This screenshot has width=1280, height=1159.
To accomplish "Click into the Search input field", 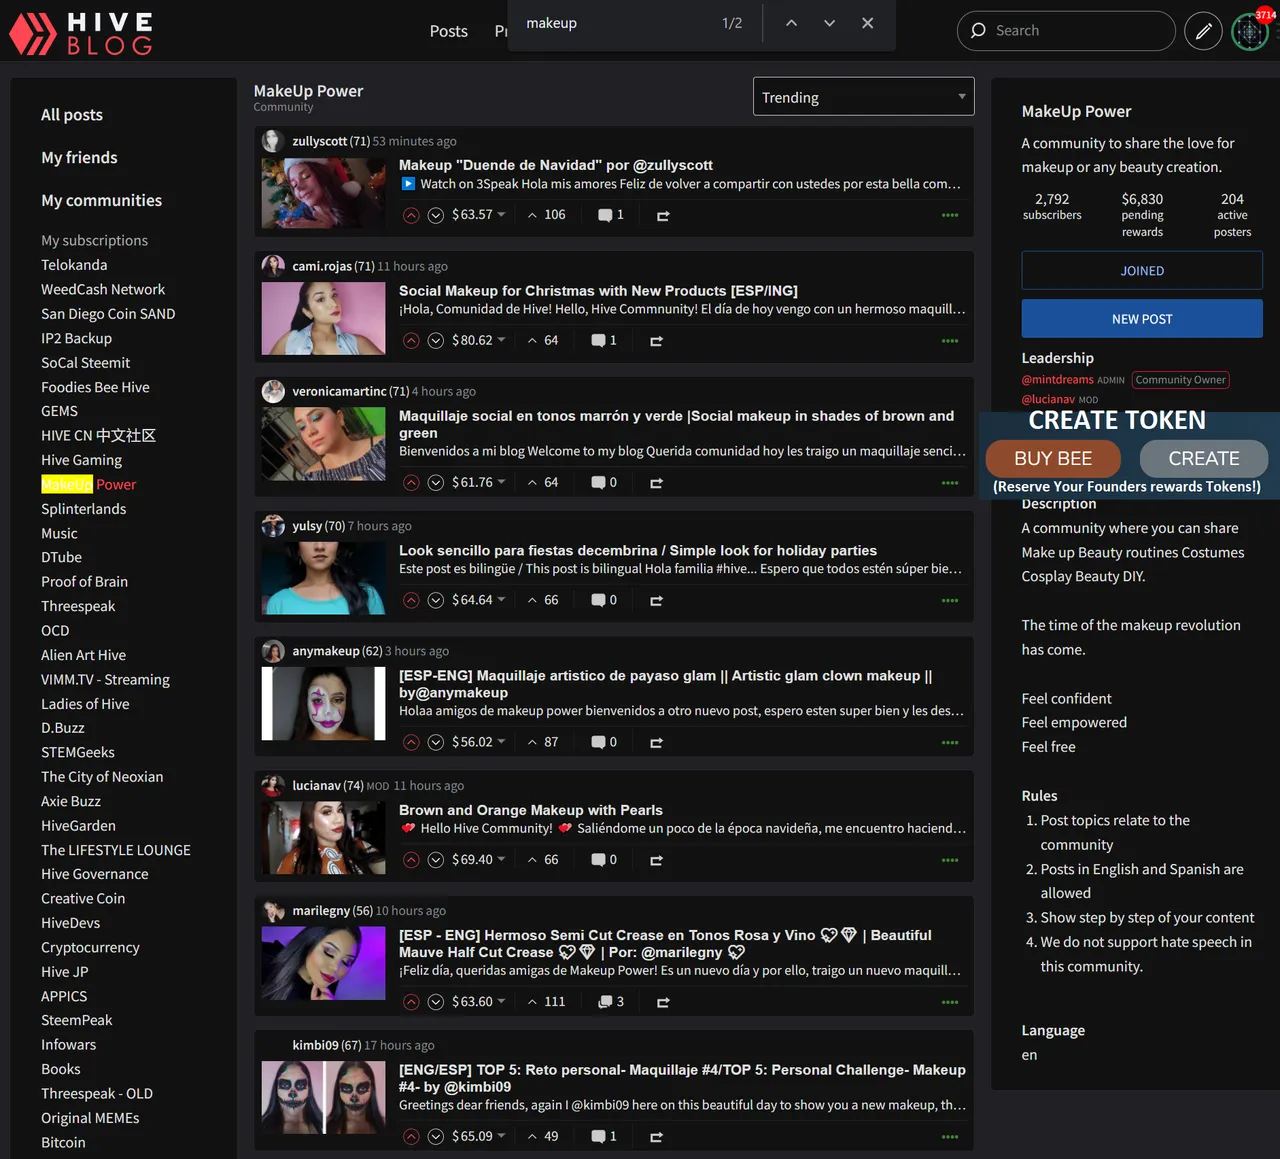I will click(1066, 31).
